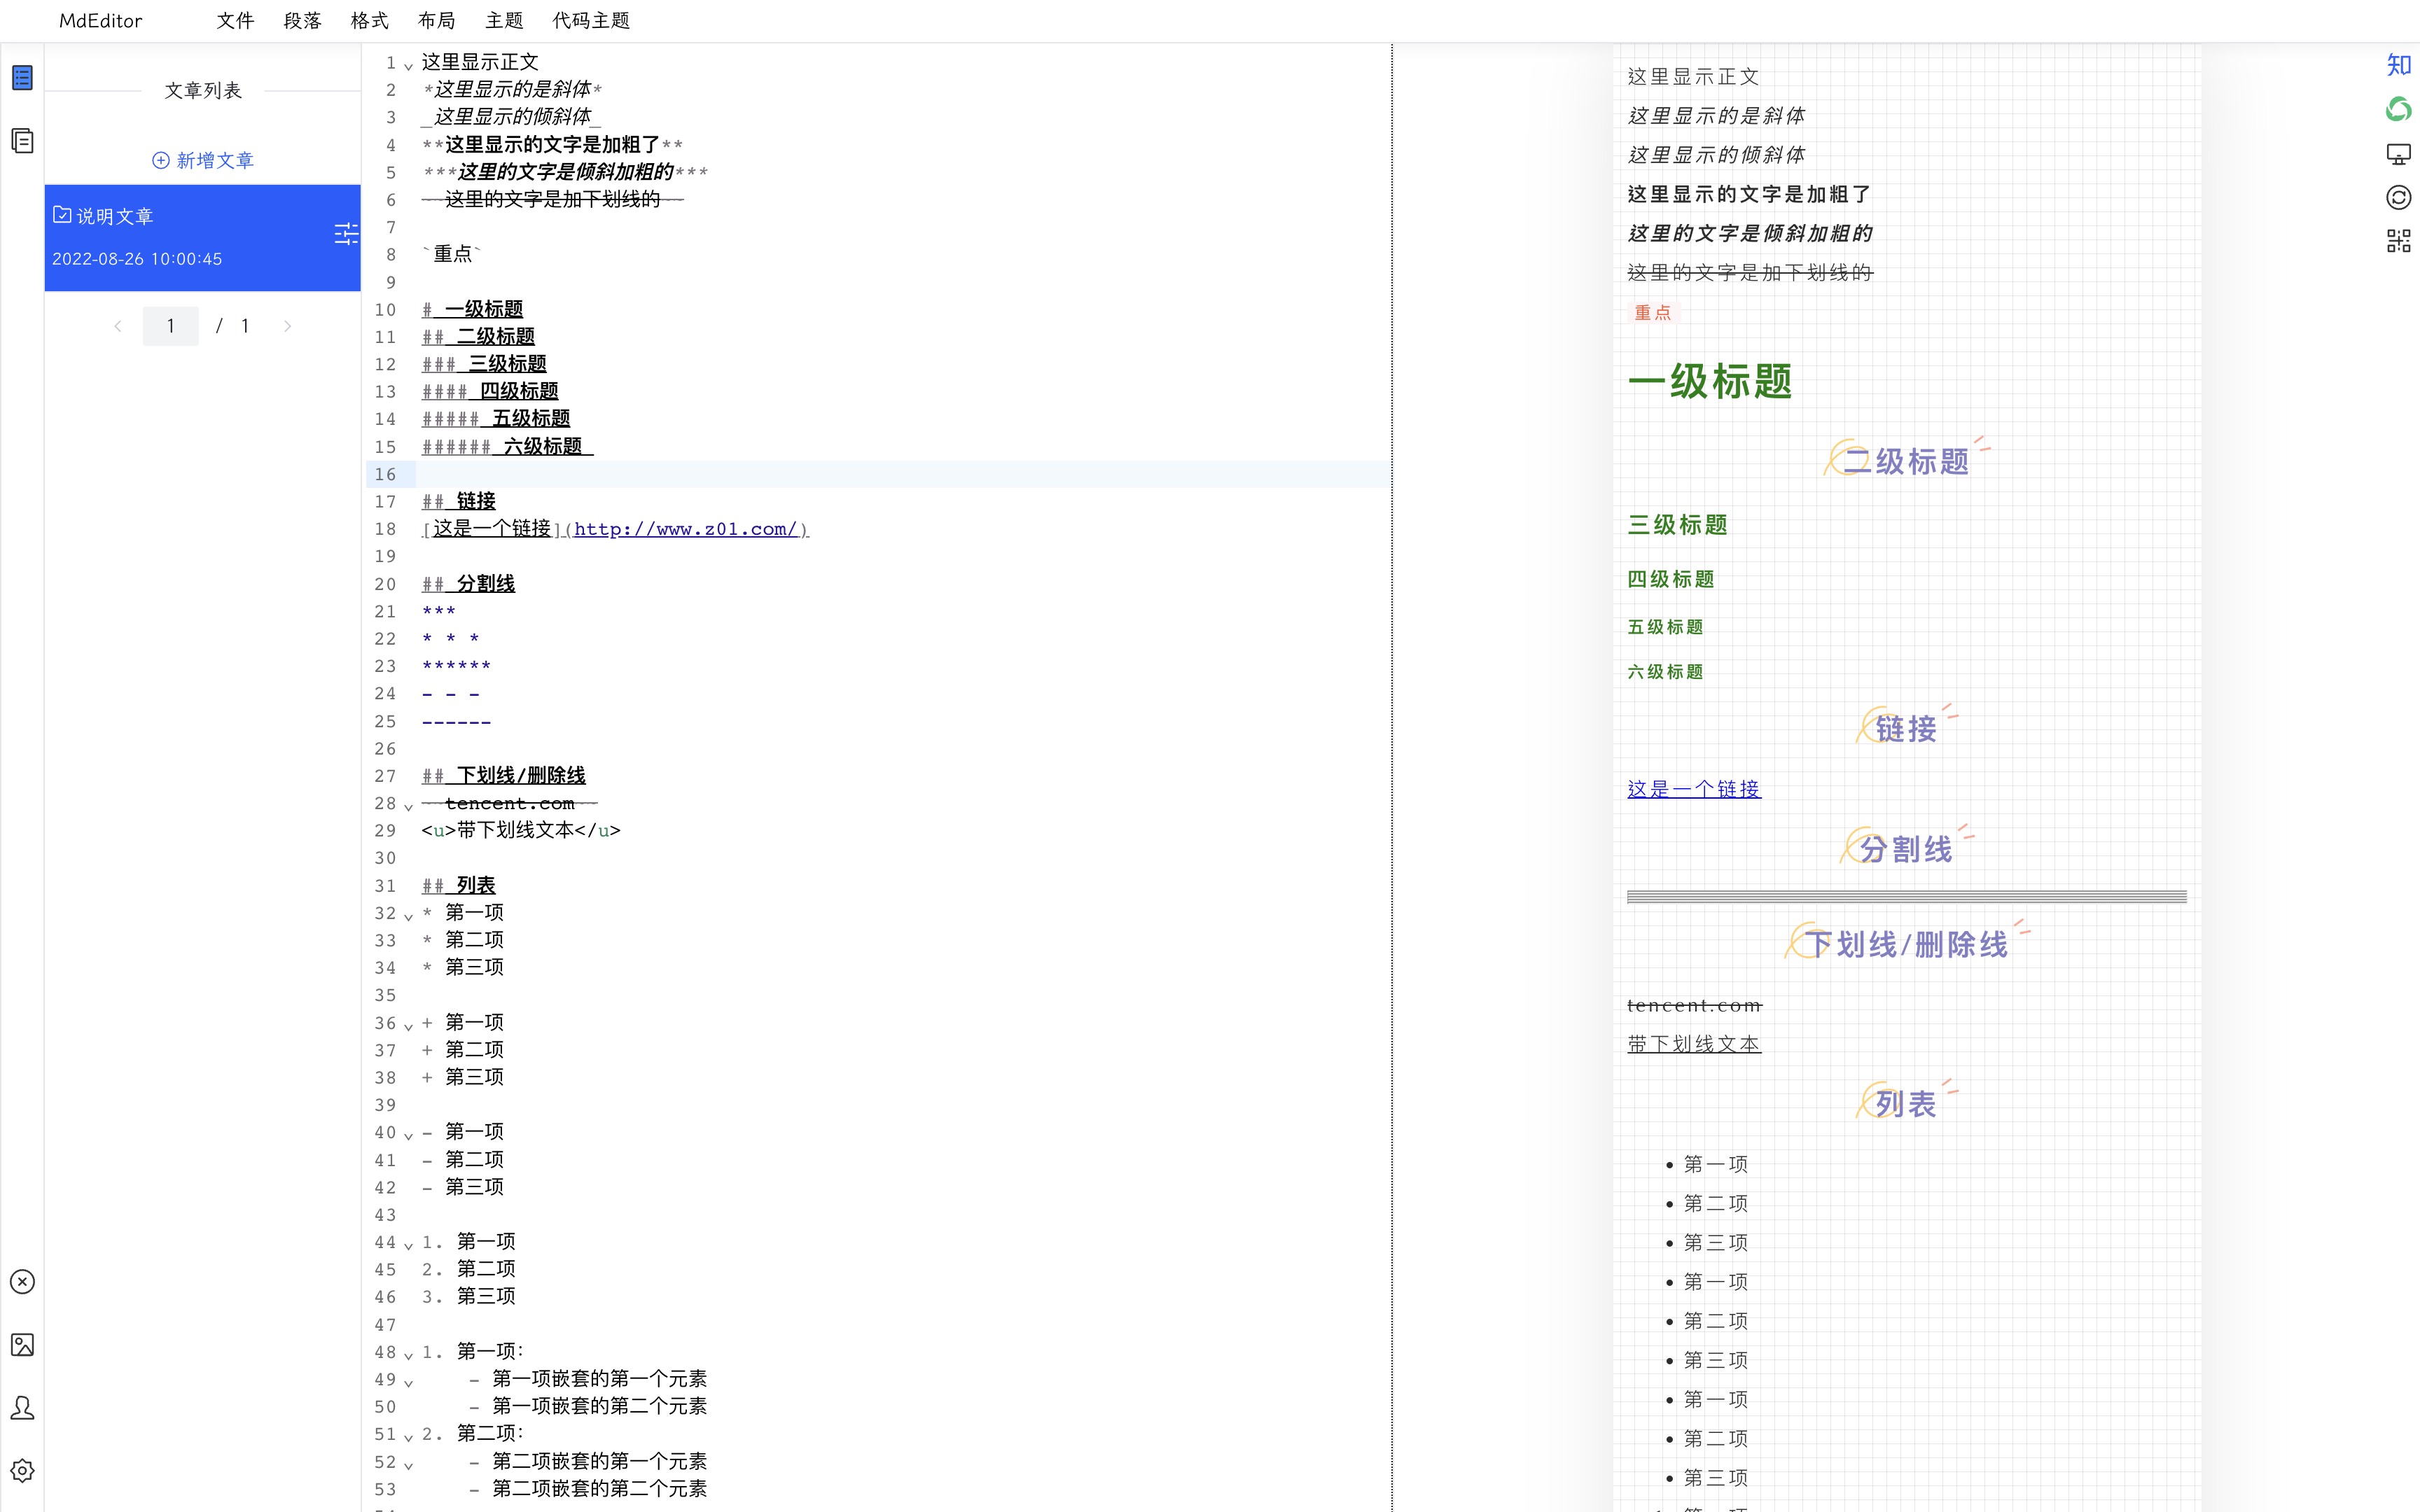Click the next page arrow in pagination

pos(287,326)
